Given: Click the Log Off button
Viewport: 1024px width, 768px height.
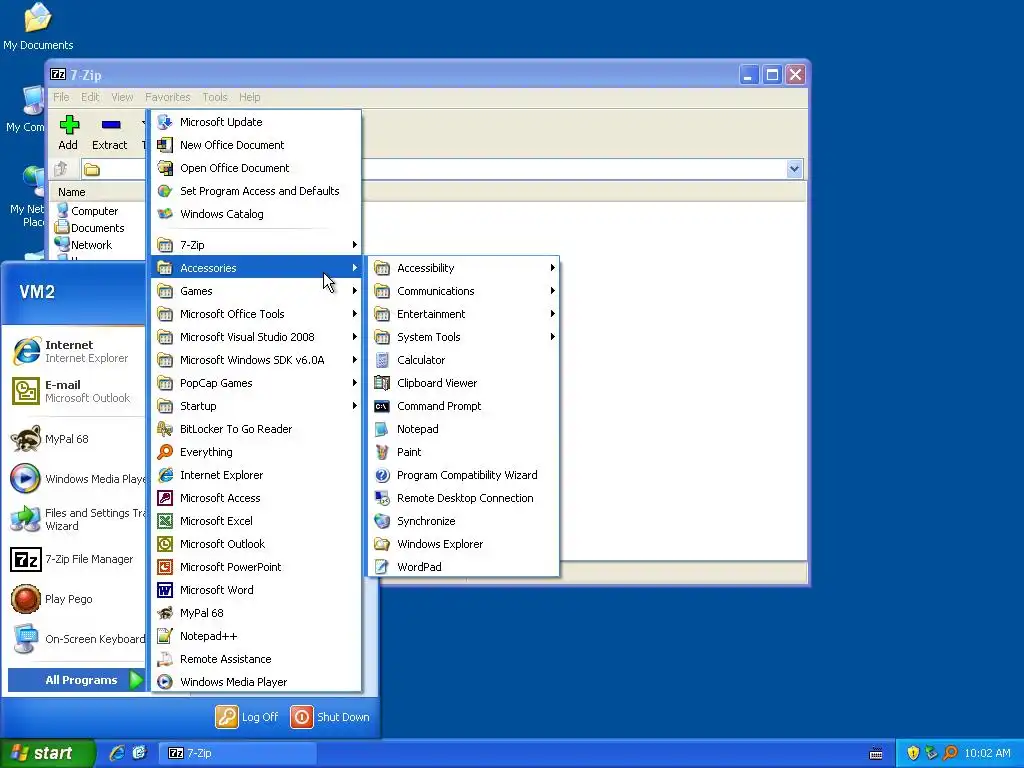Looking at the screenshot, I should (x=247, y=716).
